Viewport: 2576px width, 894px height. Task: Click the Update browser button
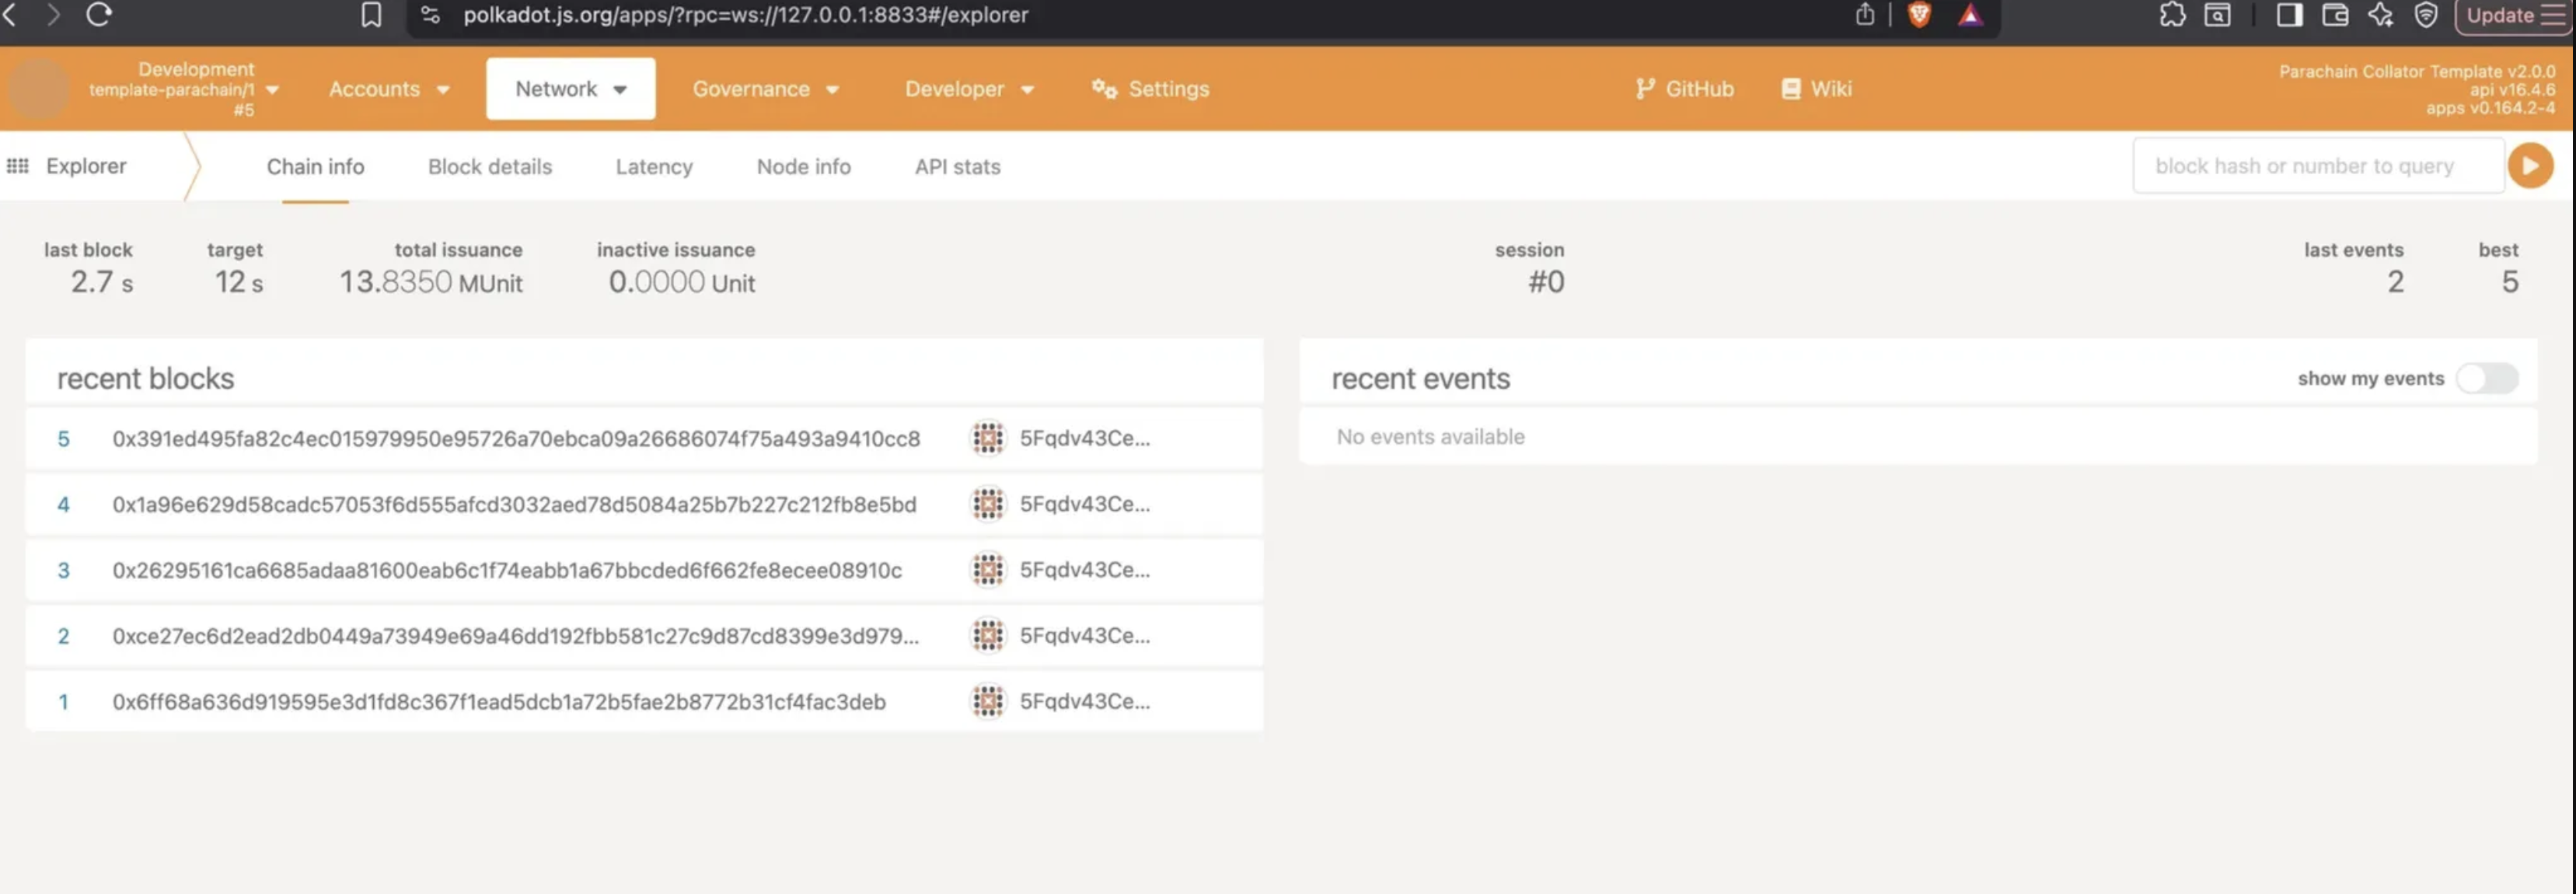tap(2513, 16)
